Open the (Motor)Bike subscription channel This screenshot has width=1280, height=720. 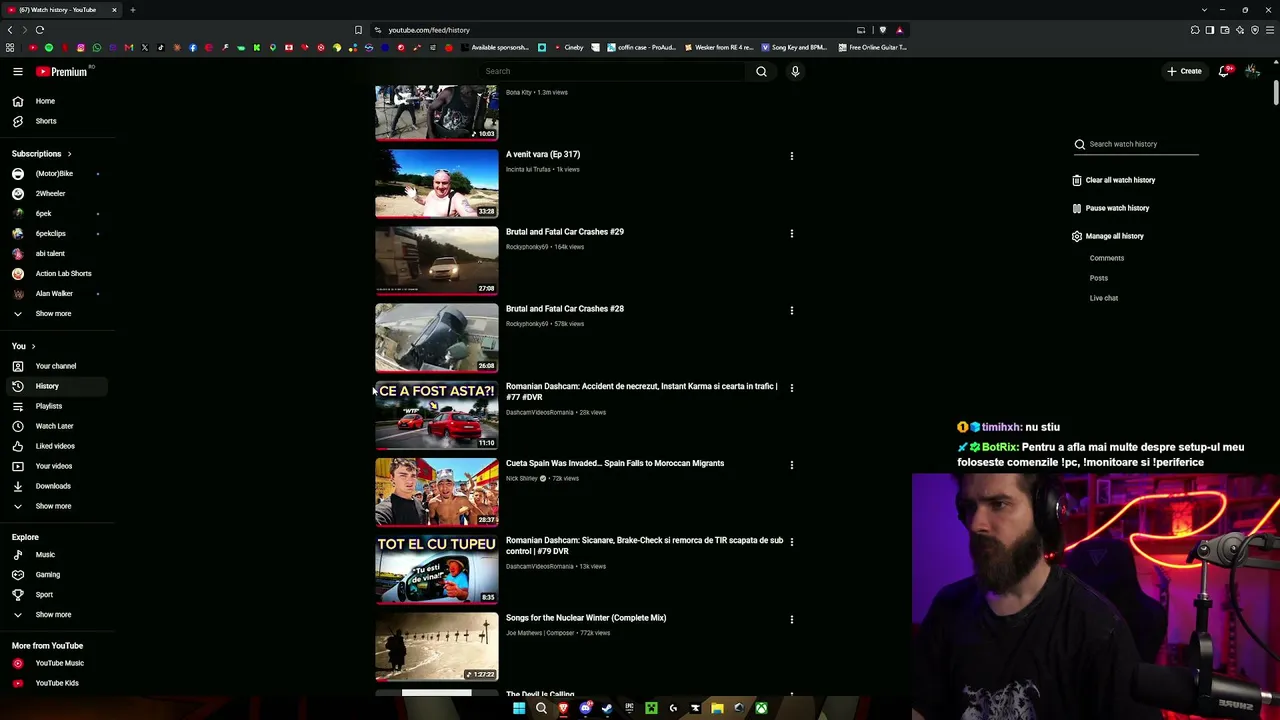pyautogui.click(x=56, y=174)
